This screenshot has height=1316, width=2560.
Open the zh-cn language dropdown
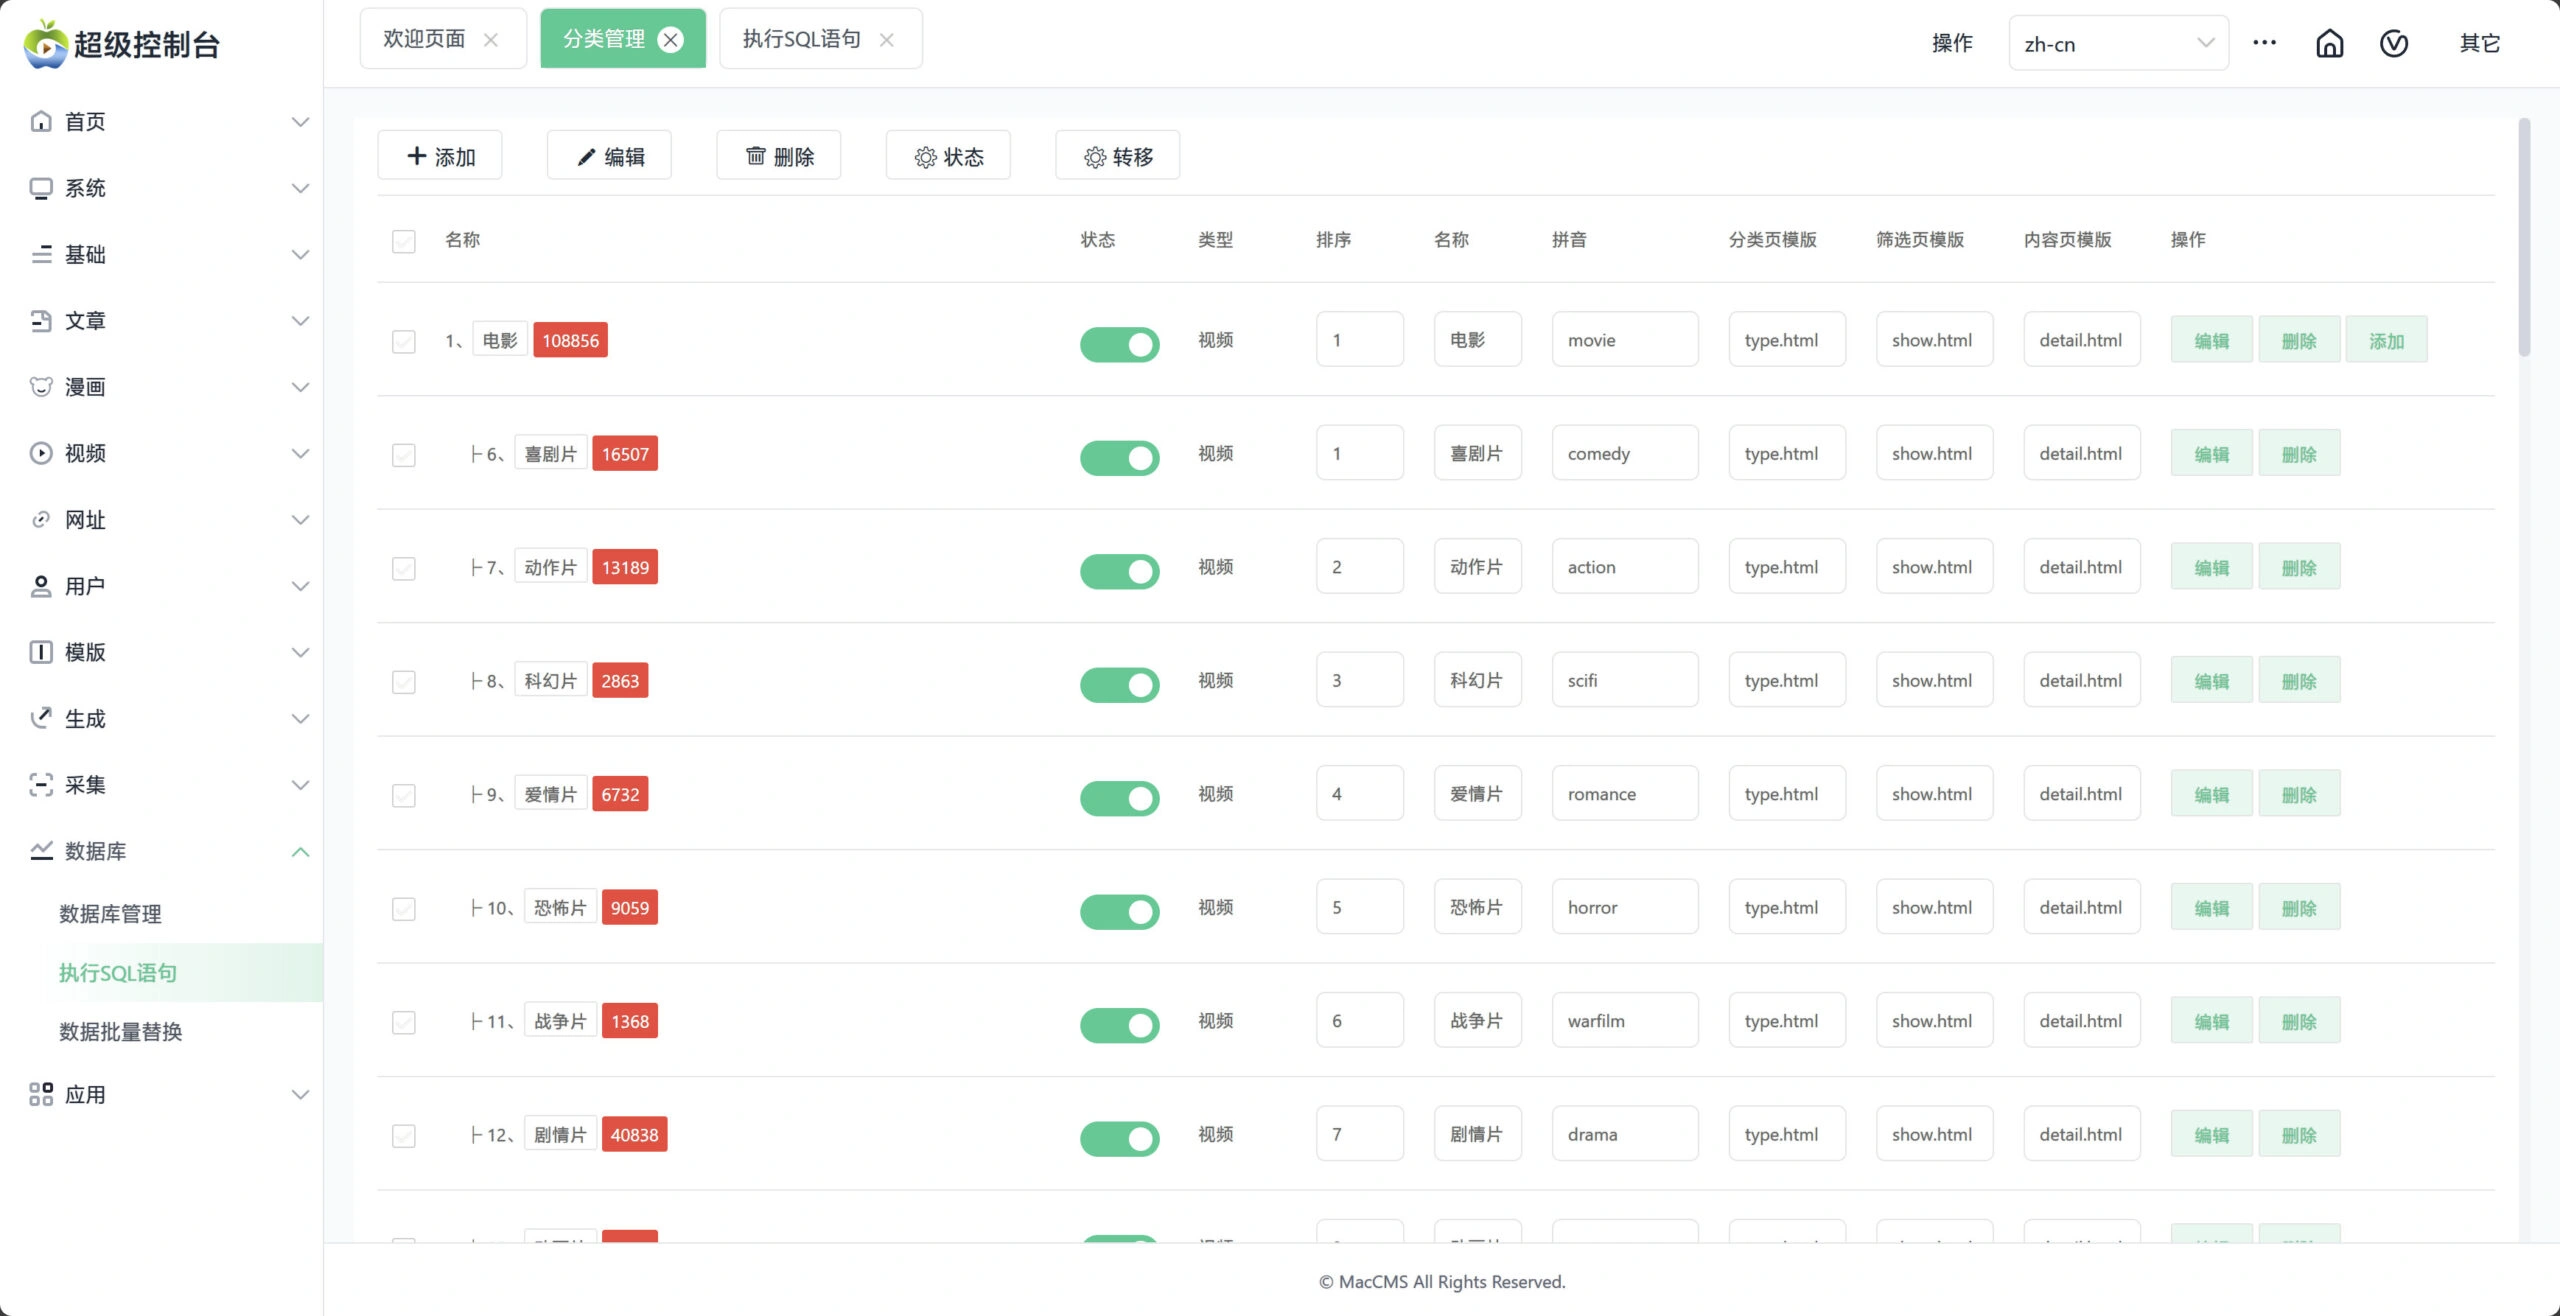click(2118, 44)
